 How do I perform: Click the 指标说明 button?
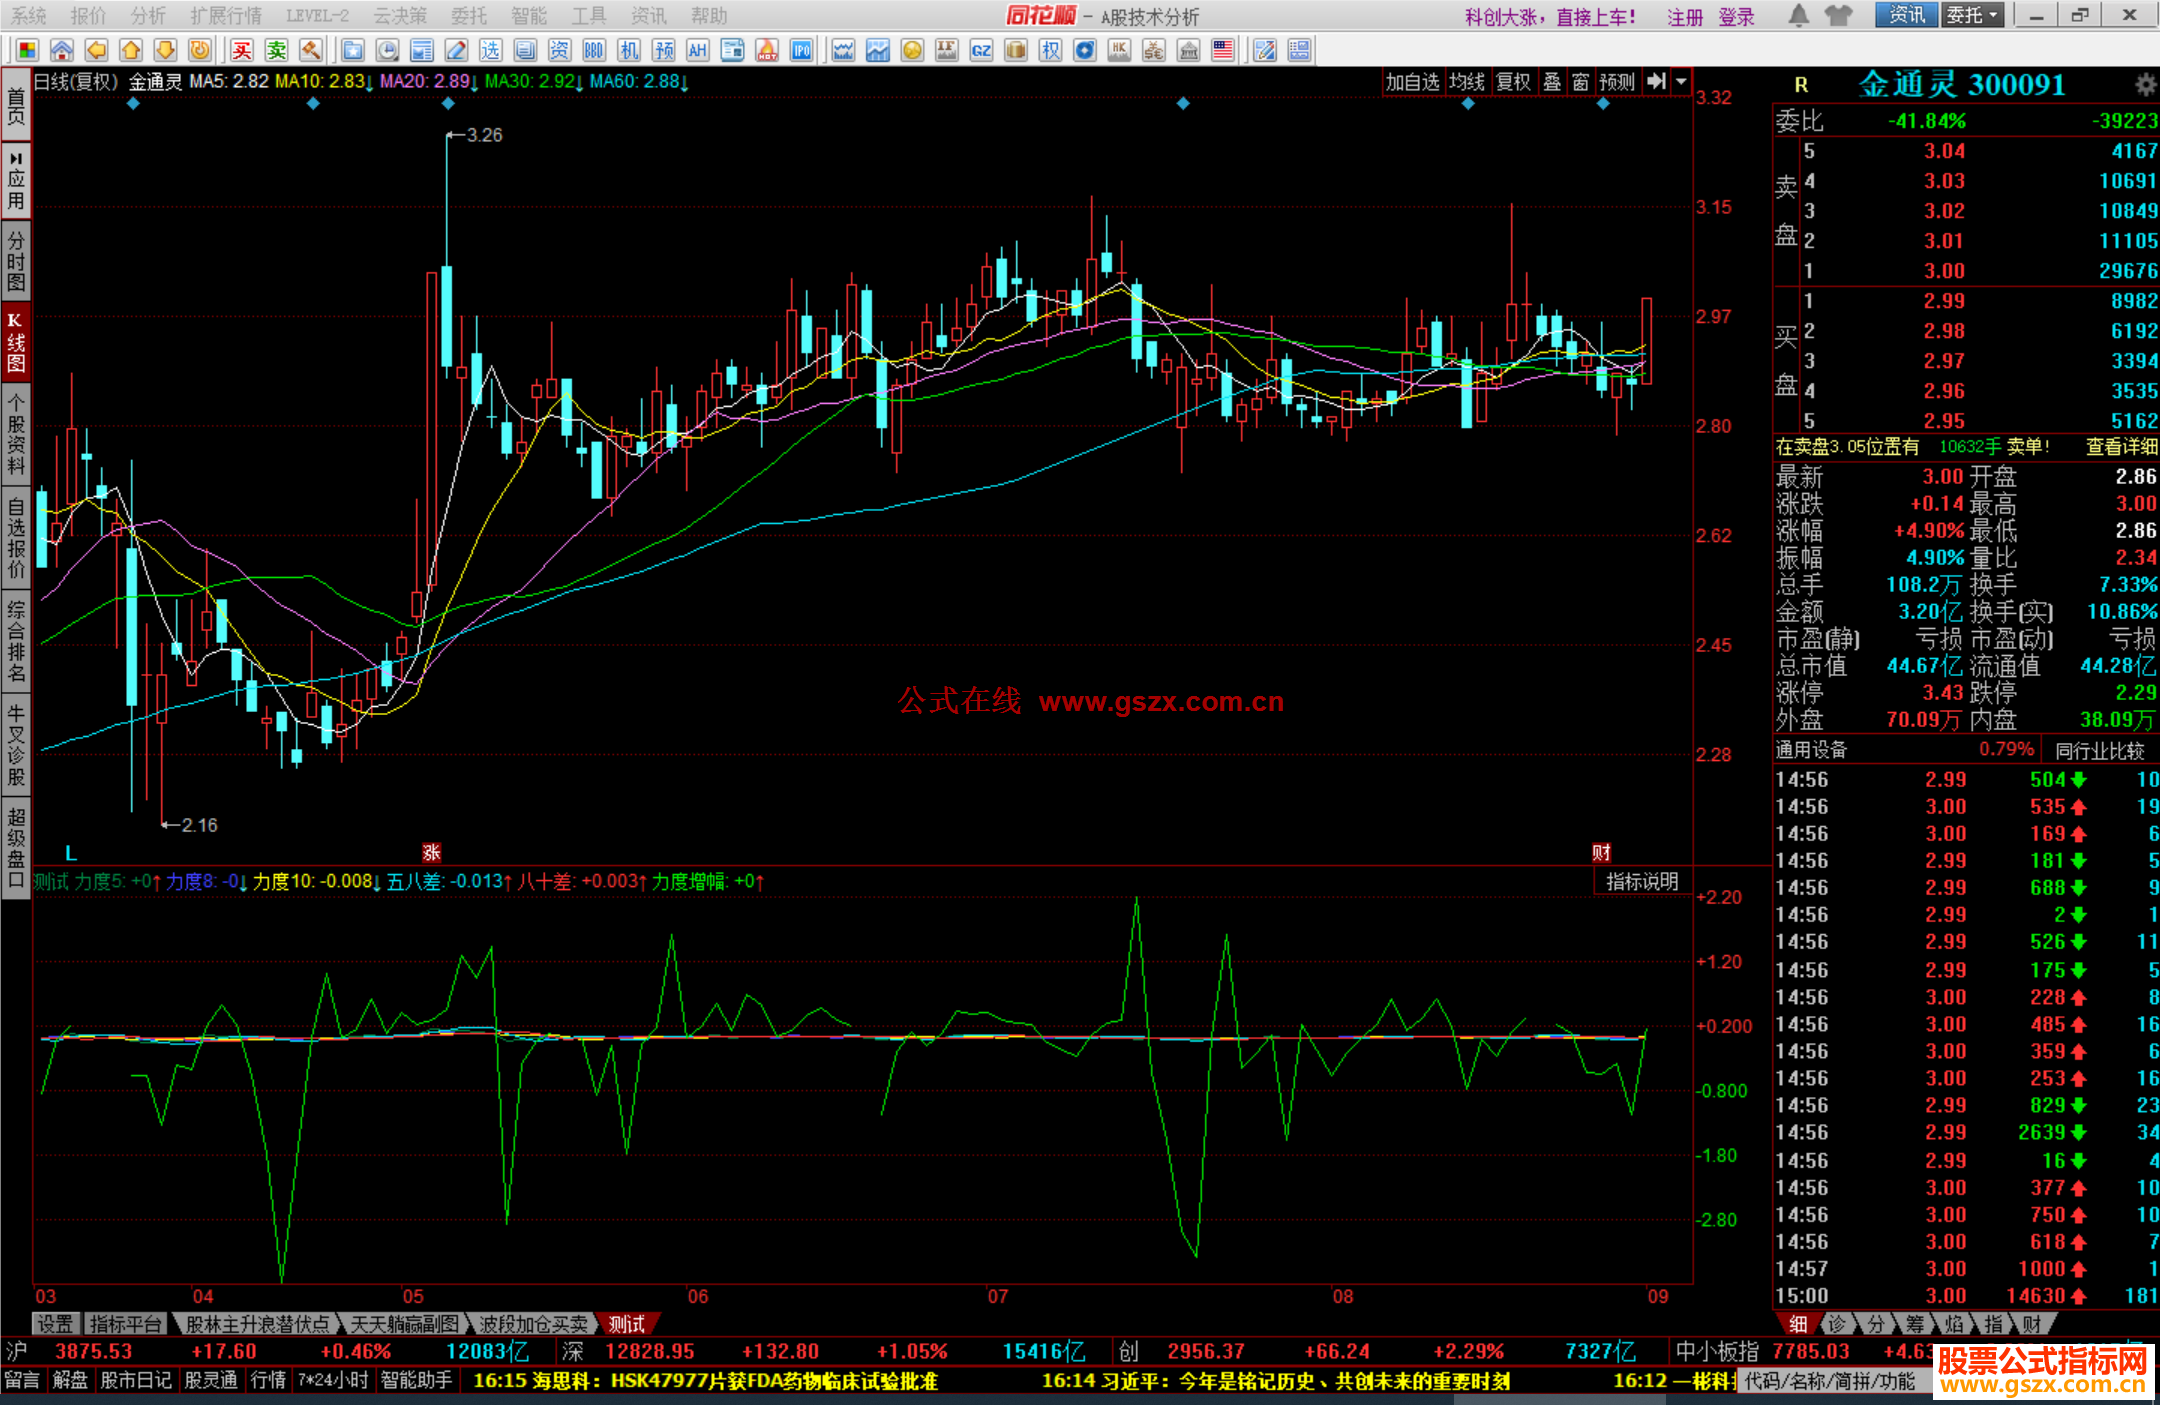coord(1642,882)
